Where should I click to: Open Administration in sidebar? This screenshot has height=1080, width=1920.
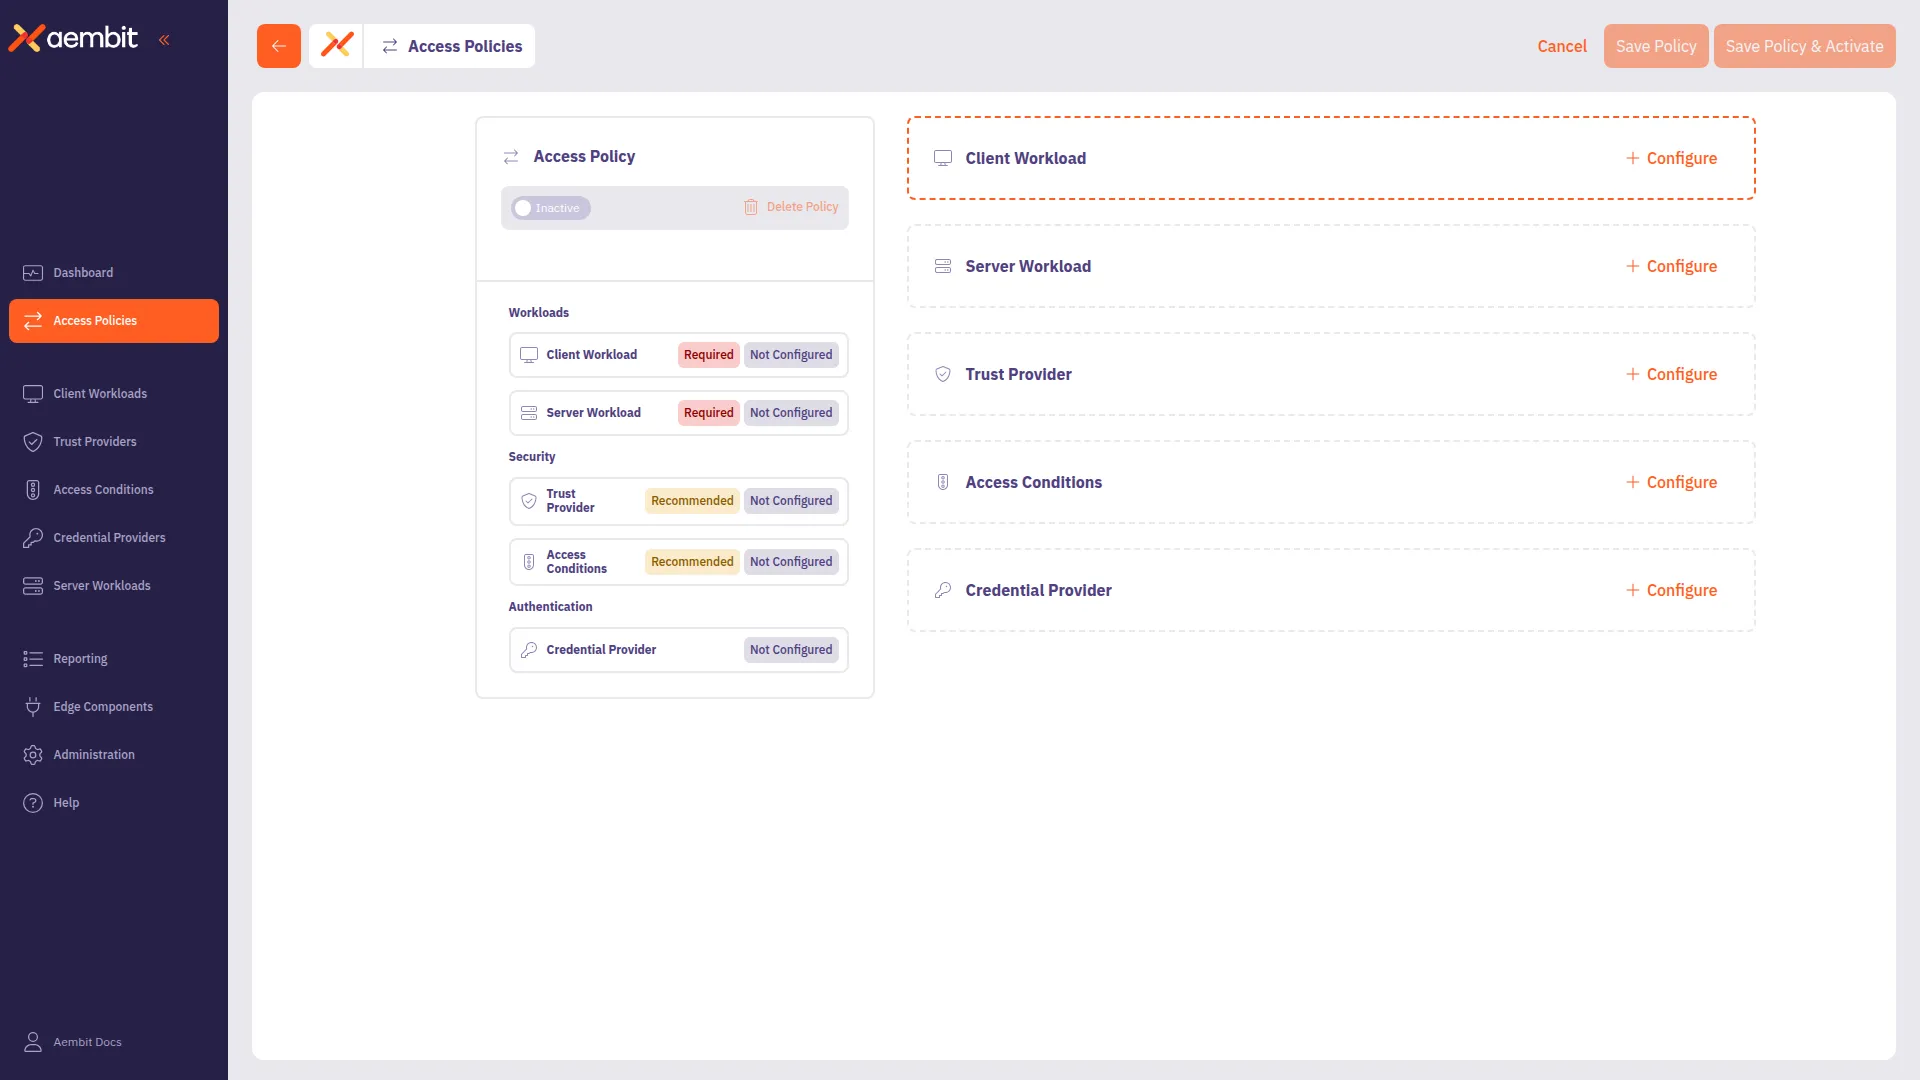pos(113,755)
